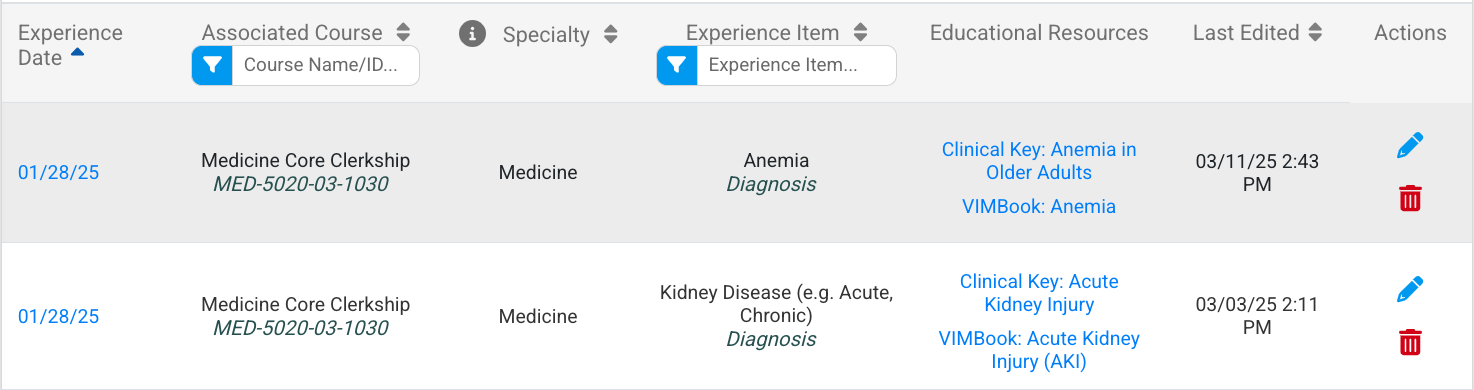The width and height of the screenshot is (1474, 390).
Task: Open the Kidney Disease row's 01/28/25 date
Action: pos(59,317)
